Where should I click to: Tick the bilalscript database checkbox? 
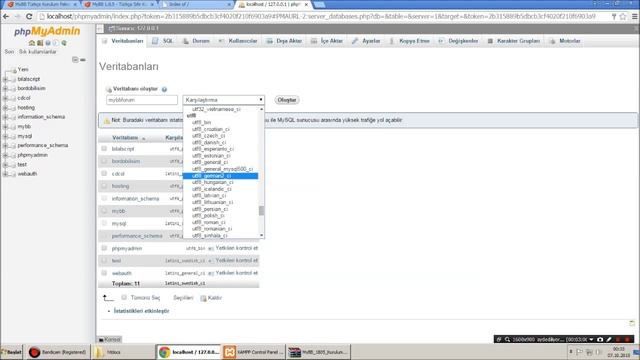click(104, 149)
